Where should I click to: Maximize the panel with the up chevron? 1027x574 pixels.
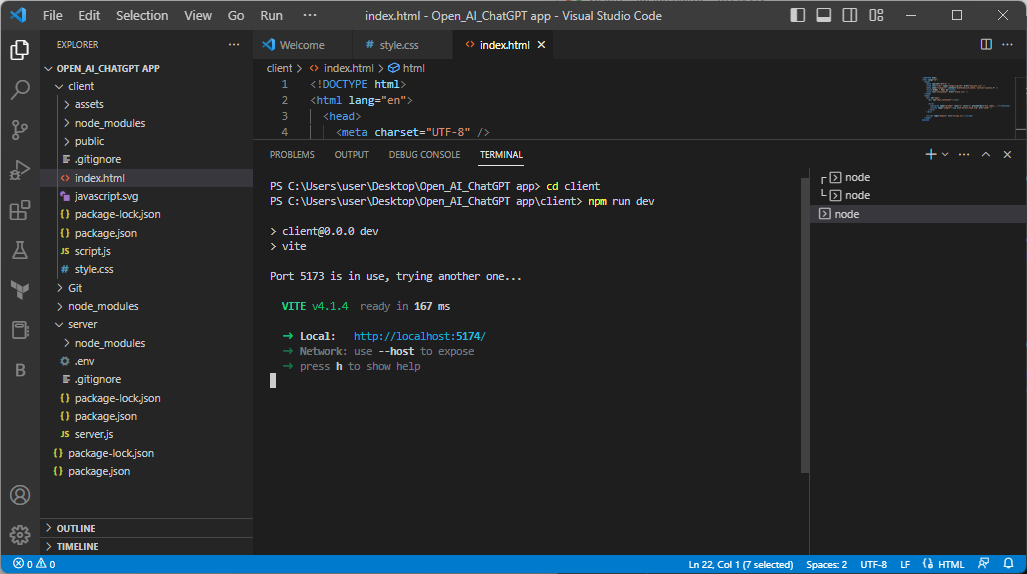[x=985, y=154]
